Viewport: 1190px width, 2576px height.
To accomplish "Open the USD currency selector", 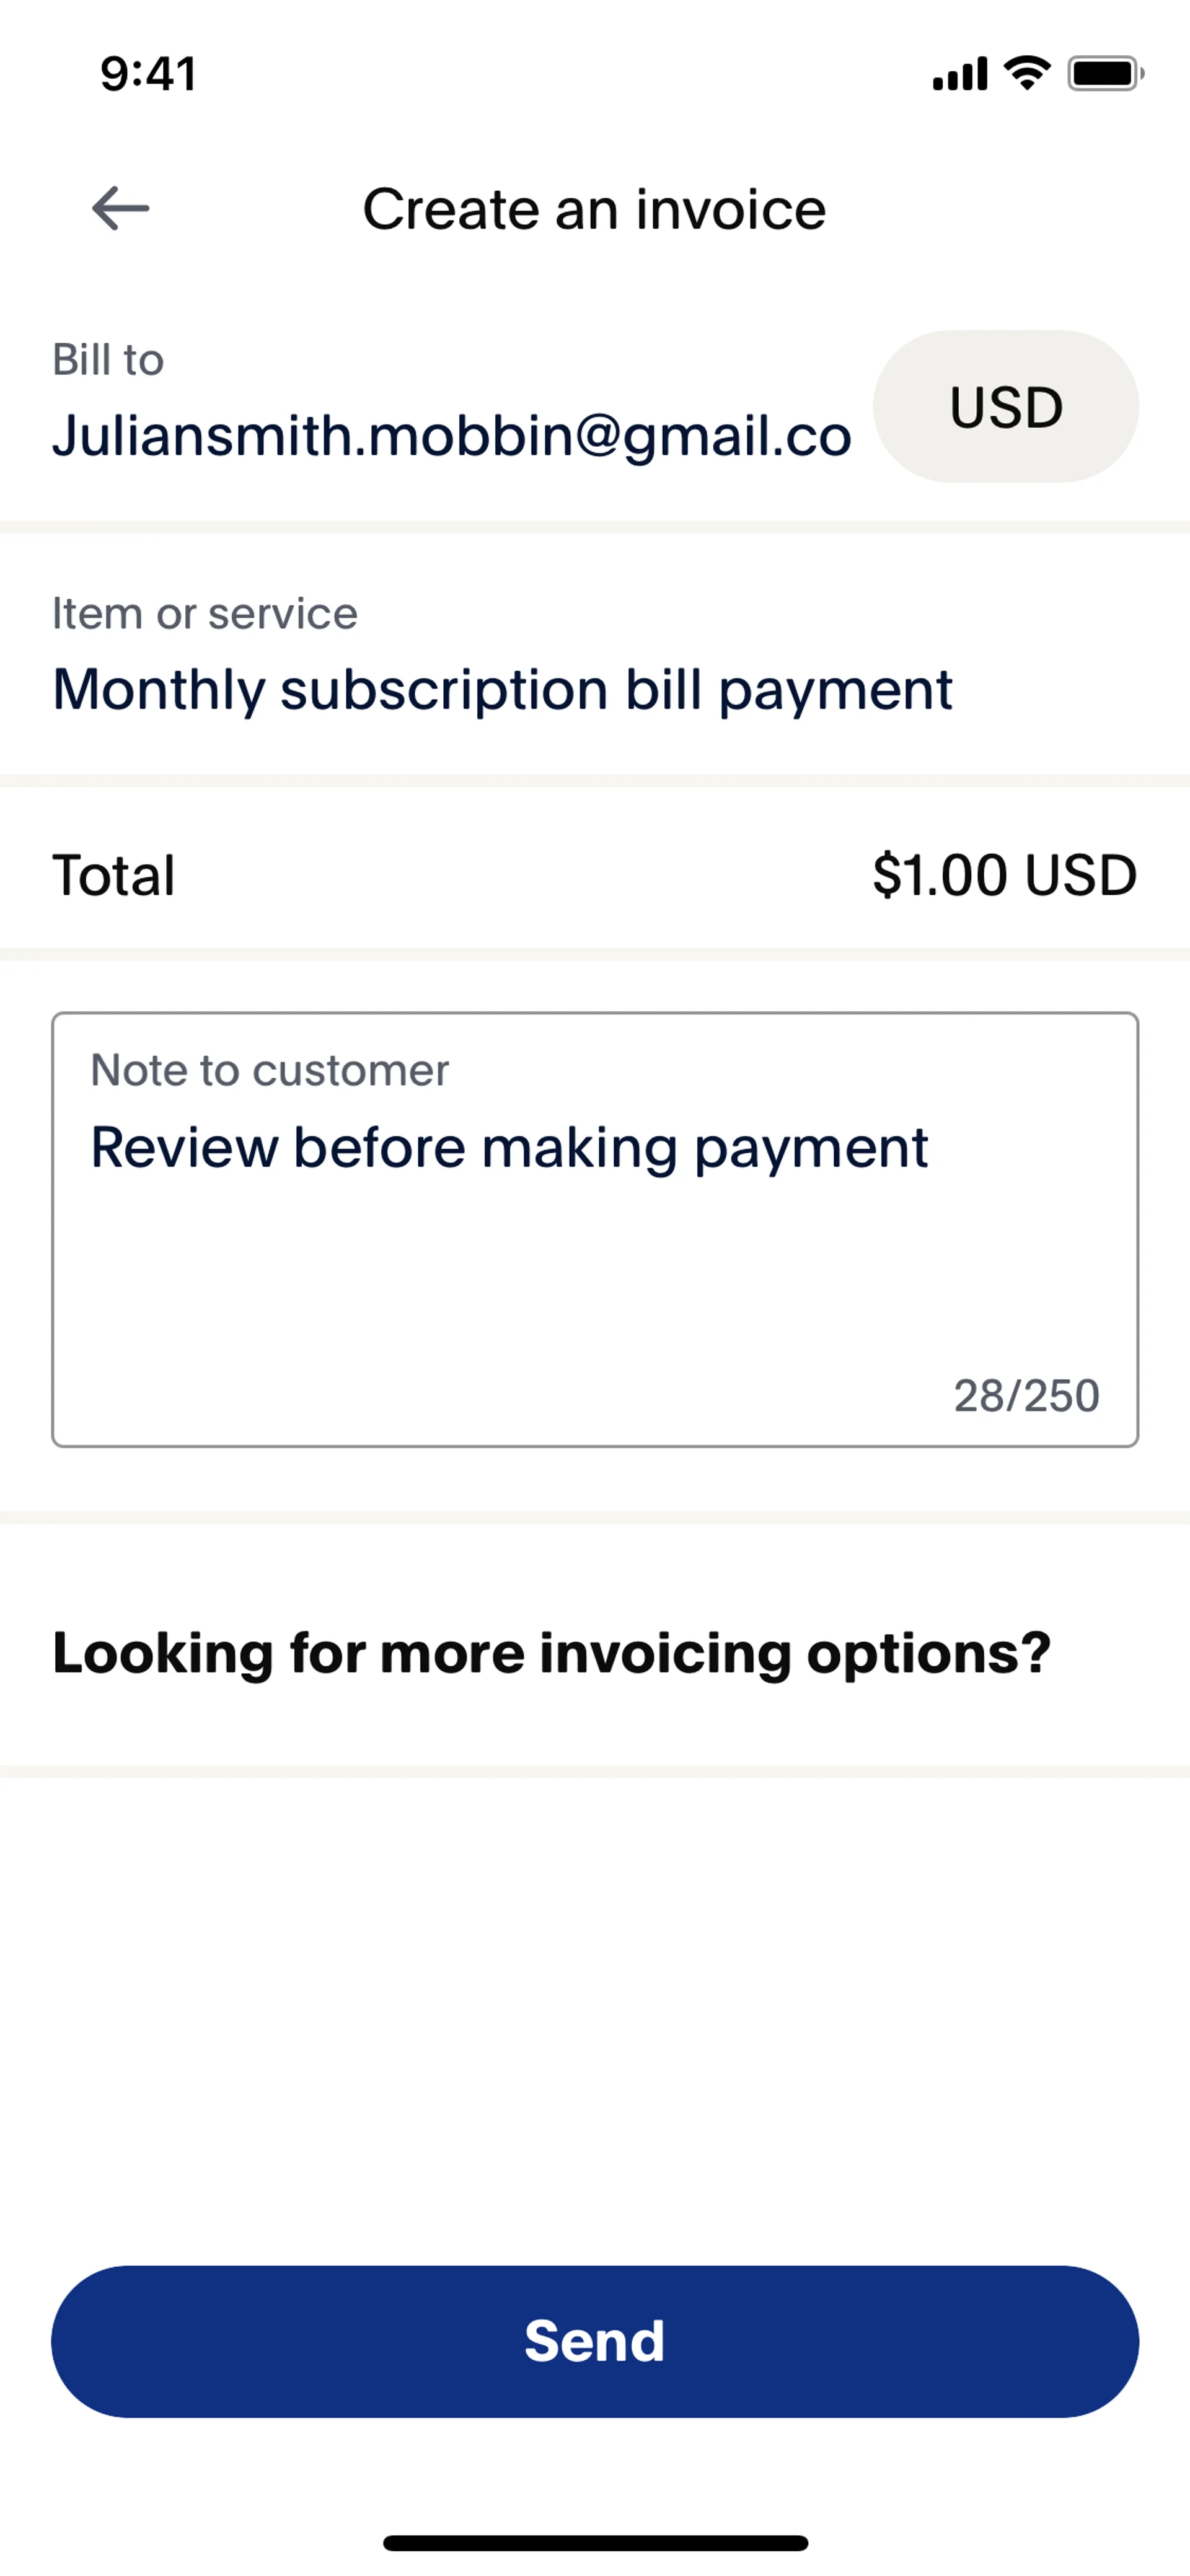I will point(1005,407).
